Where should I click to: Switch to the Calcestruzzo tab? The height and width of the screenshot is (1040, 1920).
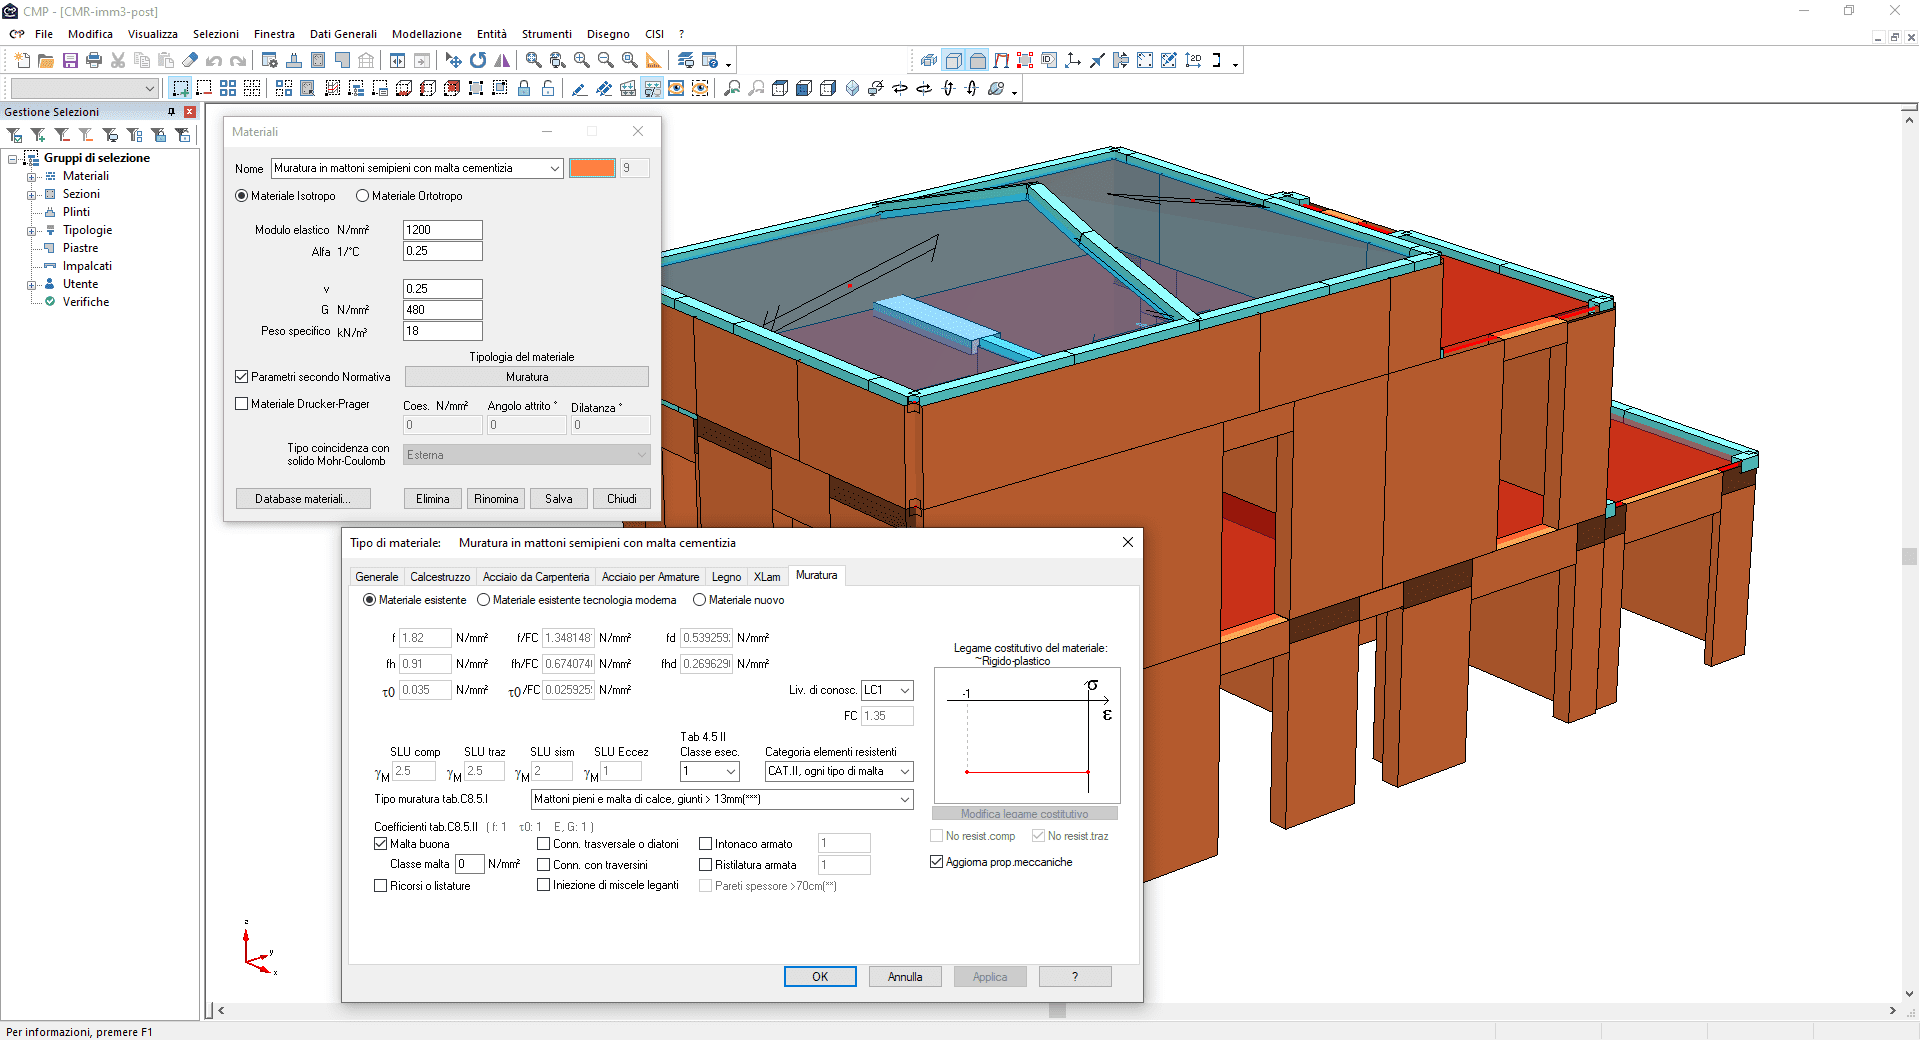440,577
